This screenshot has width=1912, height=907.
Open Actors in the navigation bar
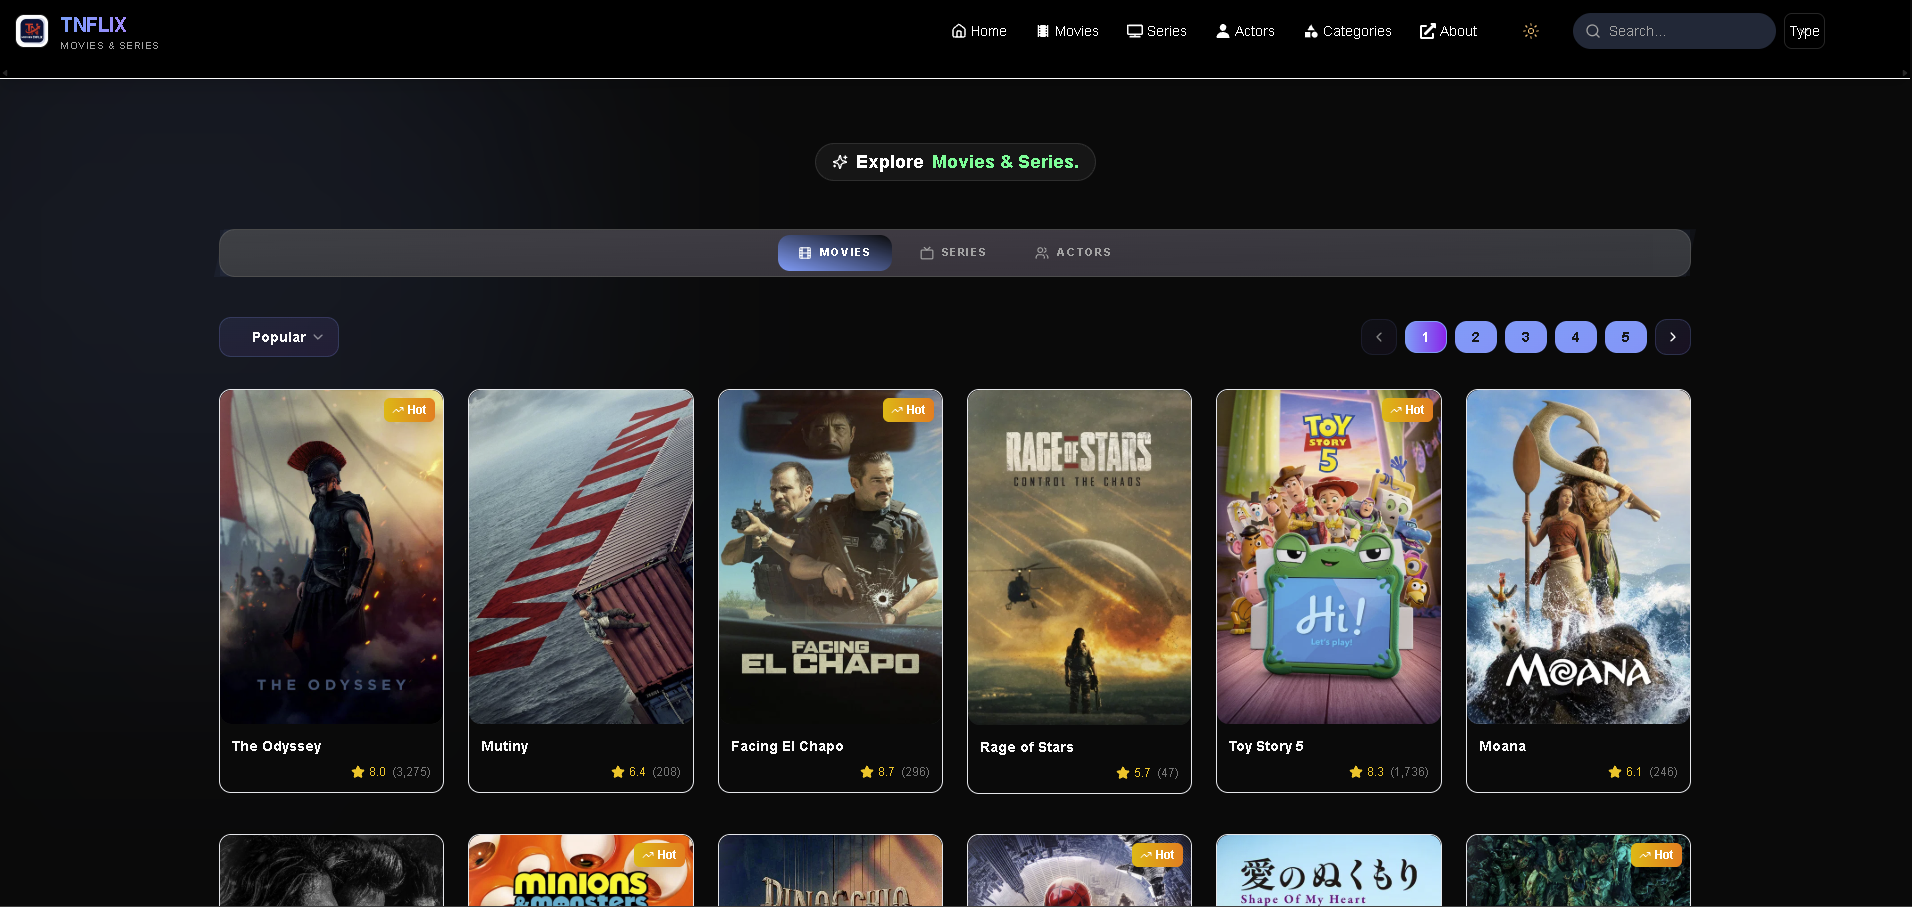pyautogui.click(x=1245, y=31)
